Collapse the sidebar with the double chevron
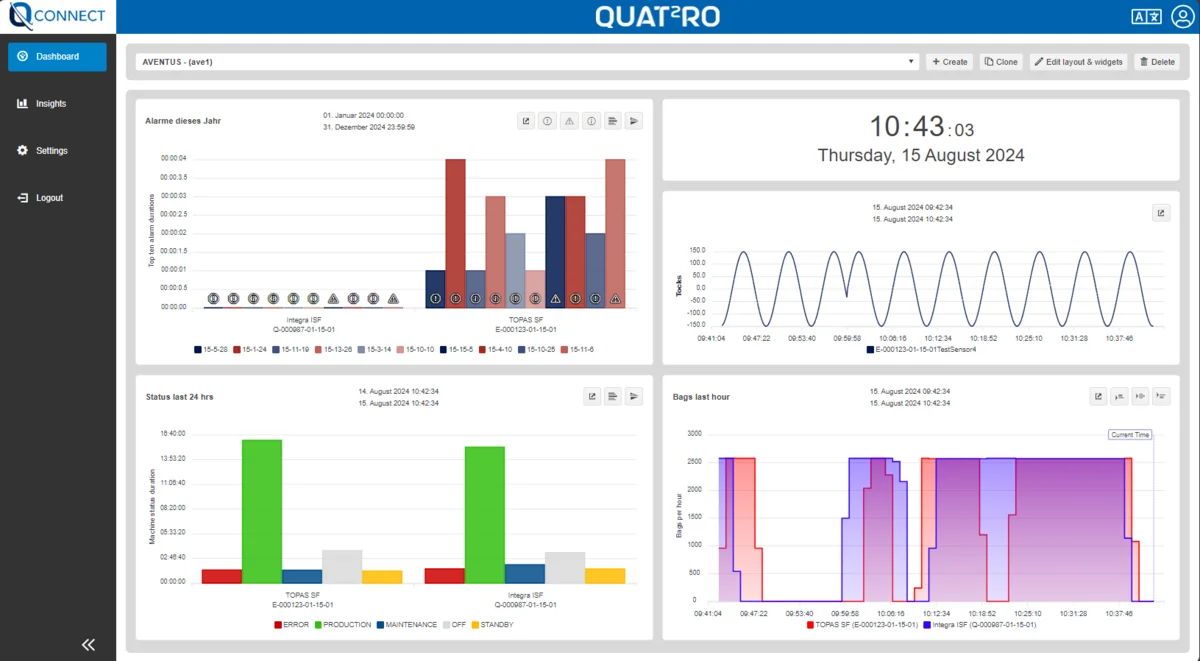Screen dimensions: 1200x661 (x=88, y=645)
